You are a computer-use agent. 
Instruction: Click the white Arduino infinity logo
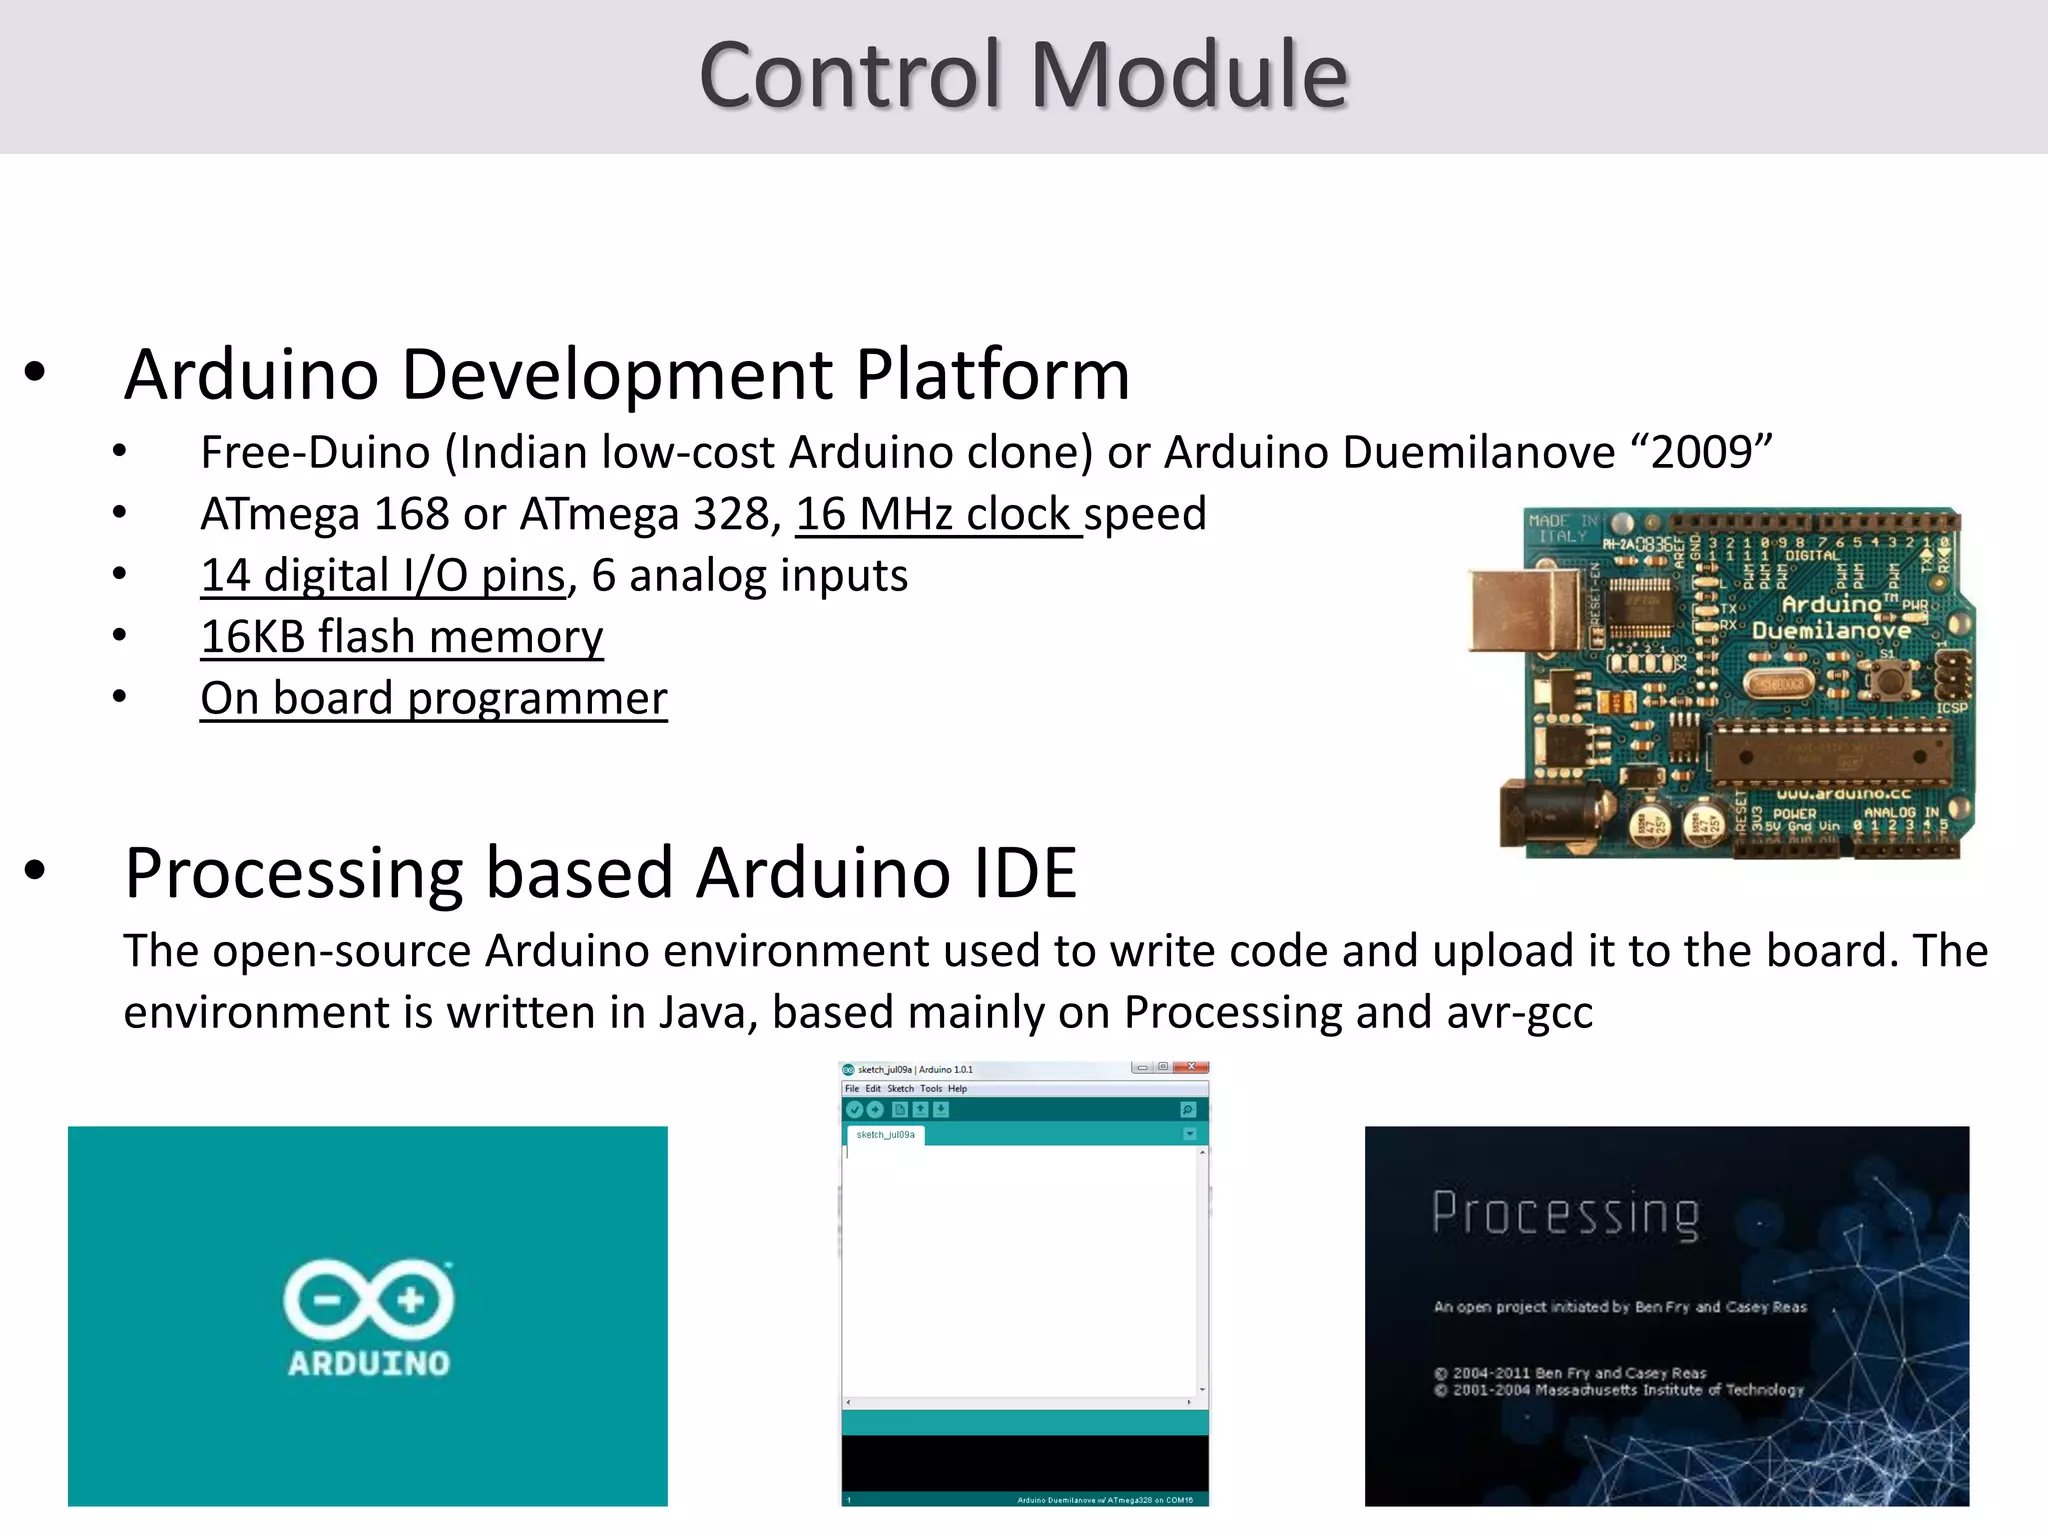[x=368, y=1299]
